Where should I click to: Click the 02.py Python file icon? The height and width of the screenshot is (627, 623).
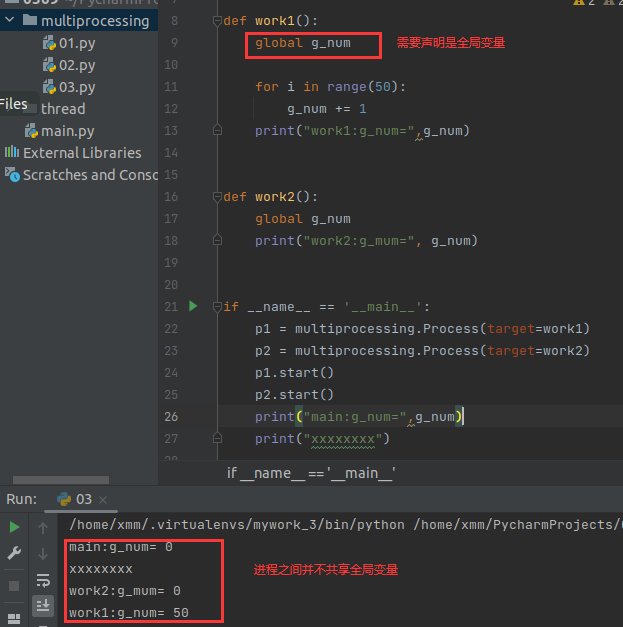49,65
